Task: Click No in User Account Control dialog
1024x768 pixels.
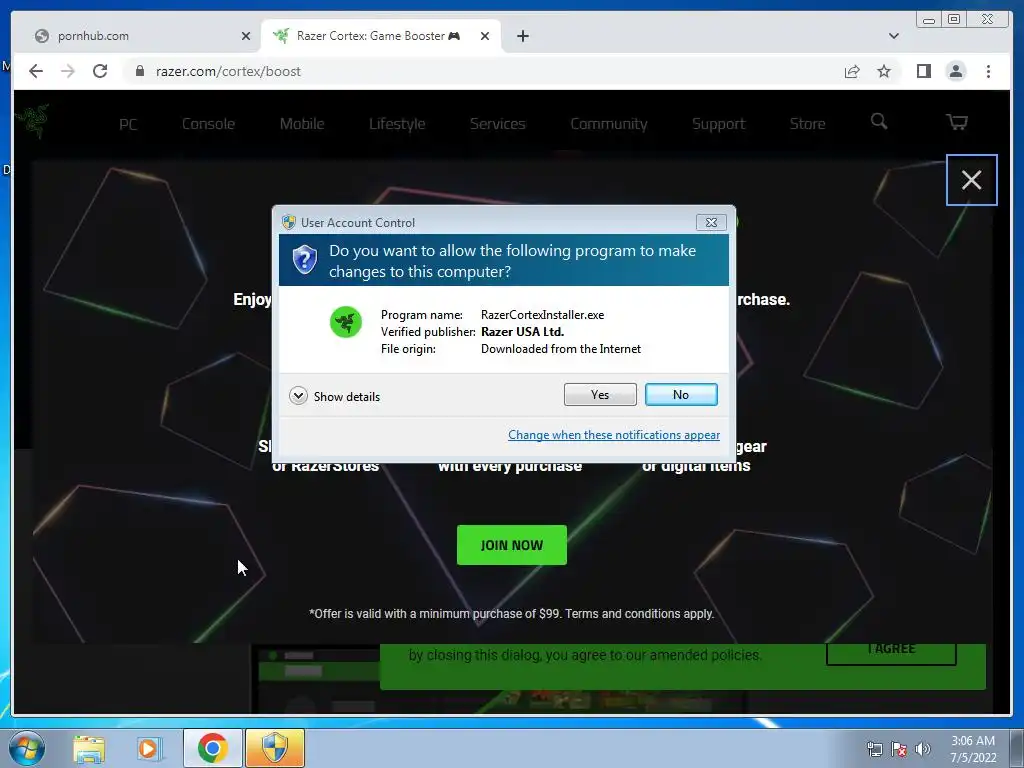Action: click(x=680, y=394)
